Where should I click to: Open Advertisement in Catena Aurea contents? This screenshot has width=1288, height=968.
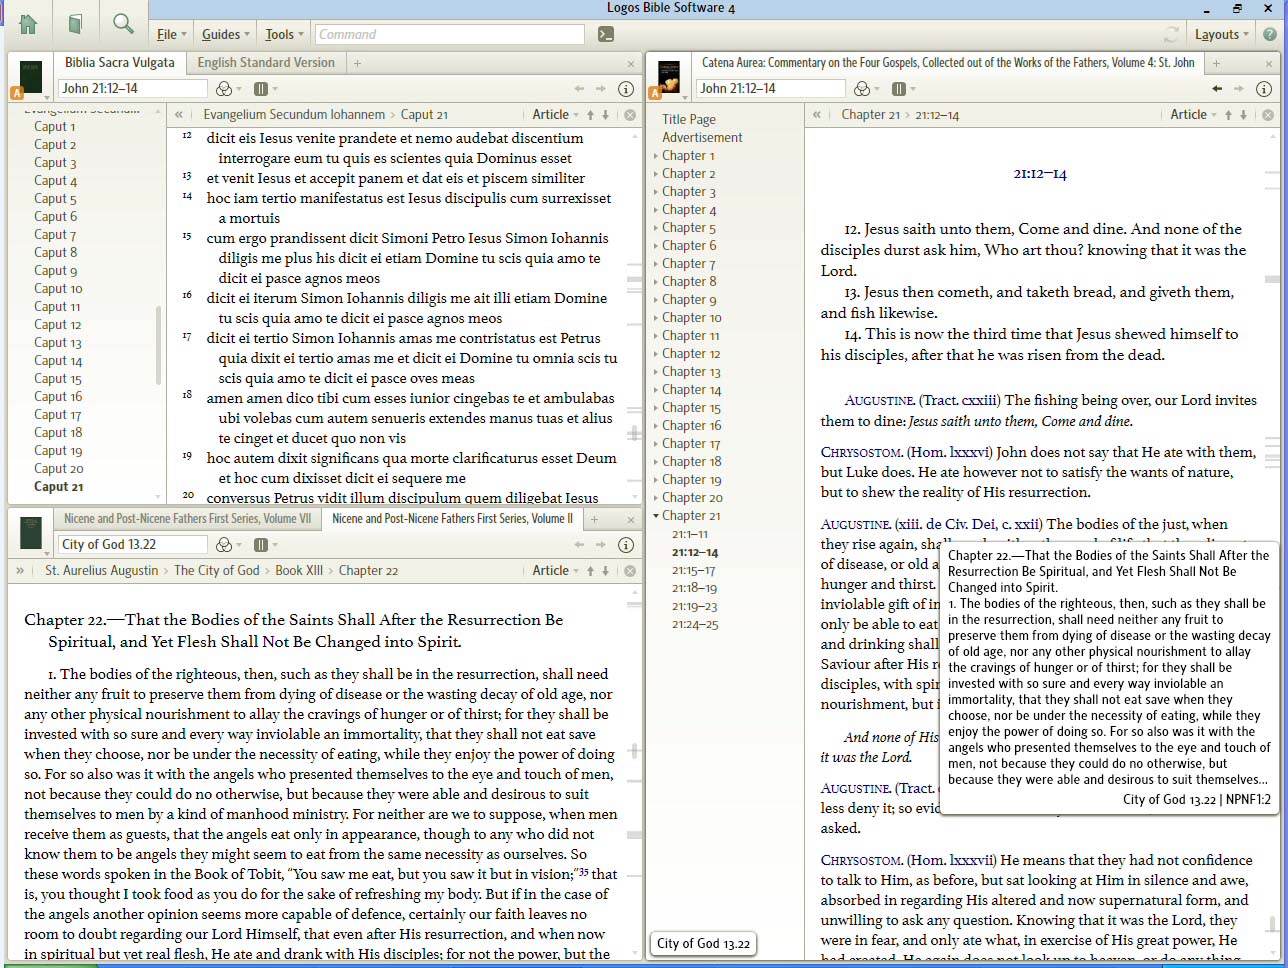pyautogui.click(x=702, y=138)
